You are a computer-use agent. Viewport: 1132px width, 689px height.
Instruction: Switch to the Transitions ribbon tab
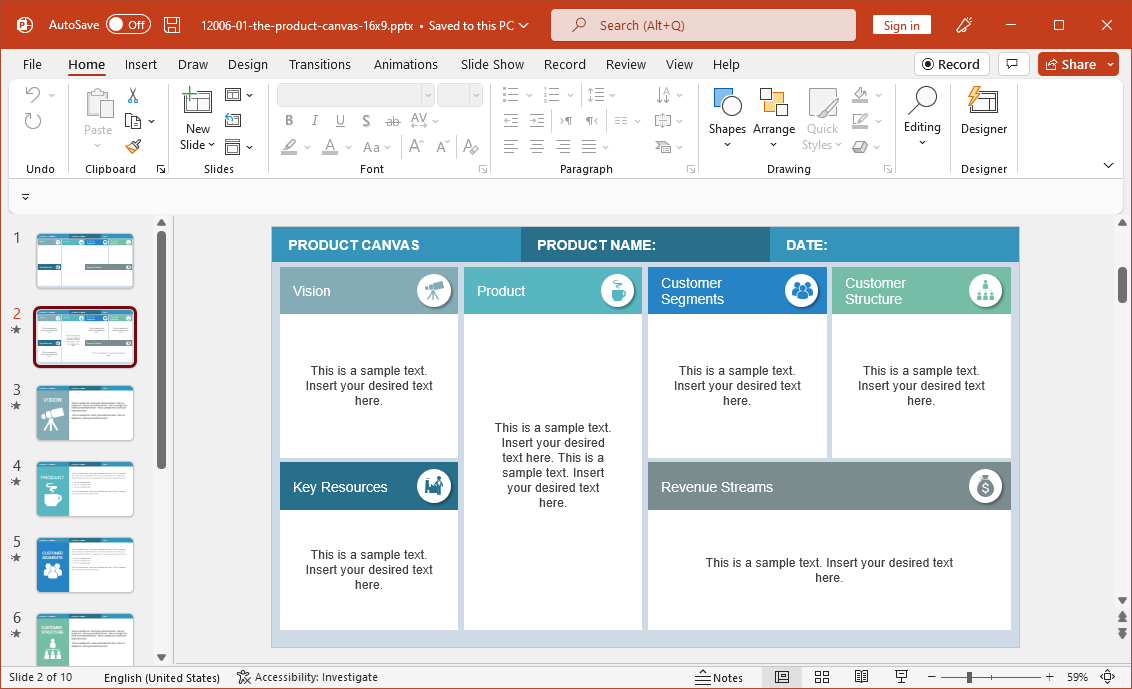click(319, 64)
